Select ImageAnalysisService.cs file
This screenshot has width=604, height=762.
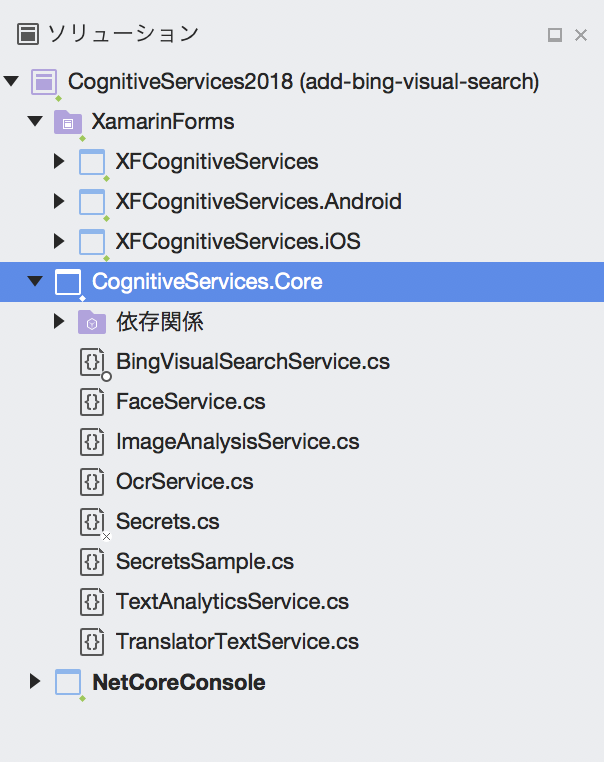pos(238,442)
